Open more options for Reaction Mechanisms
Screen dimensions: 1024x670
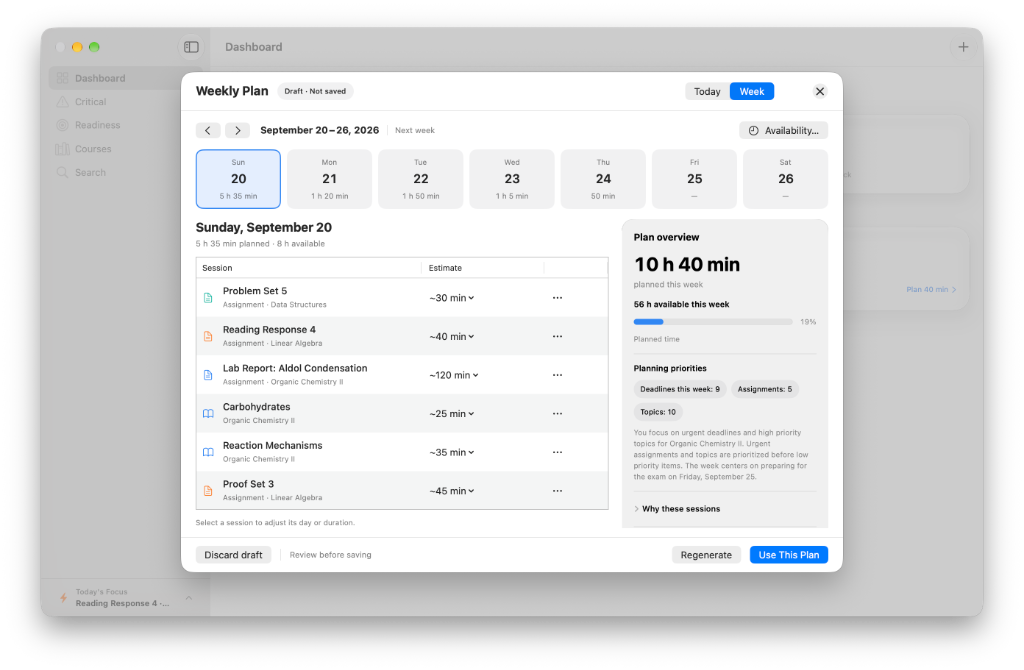pos(557,452)
